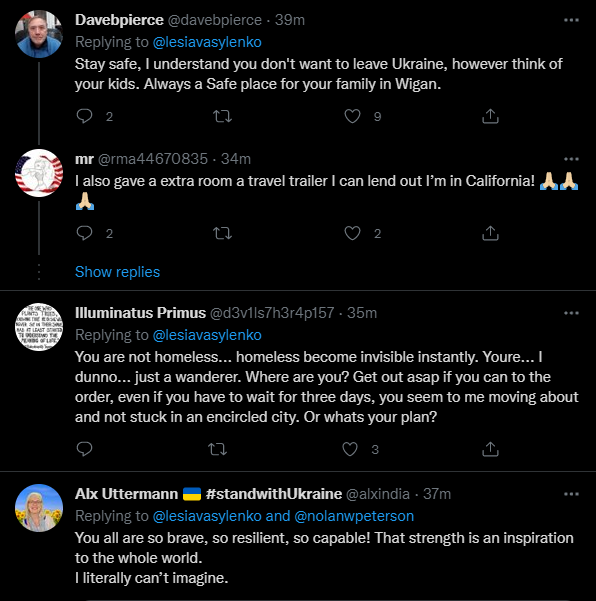The image size is (596, 601).
Task: Share Davebpierce's tweet
Action: 490,116
